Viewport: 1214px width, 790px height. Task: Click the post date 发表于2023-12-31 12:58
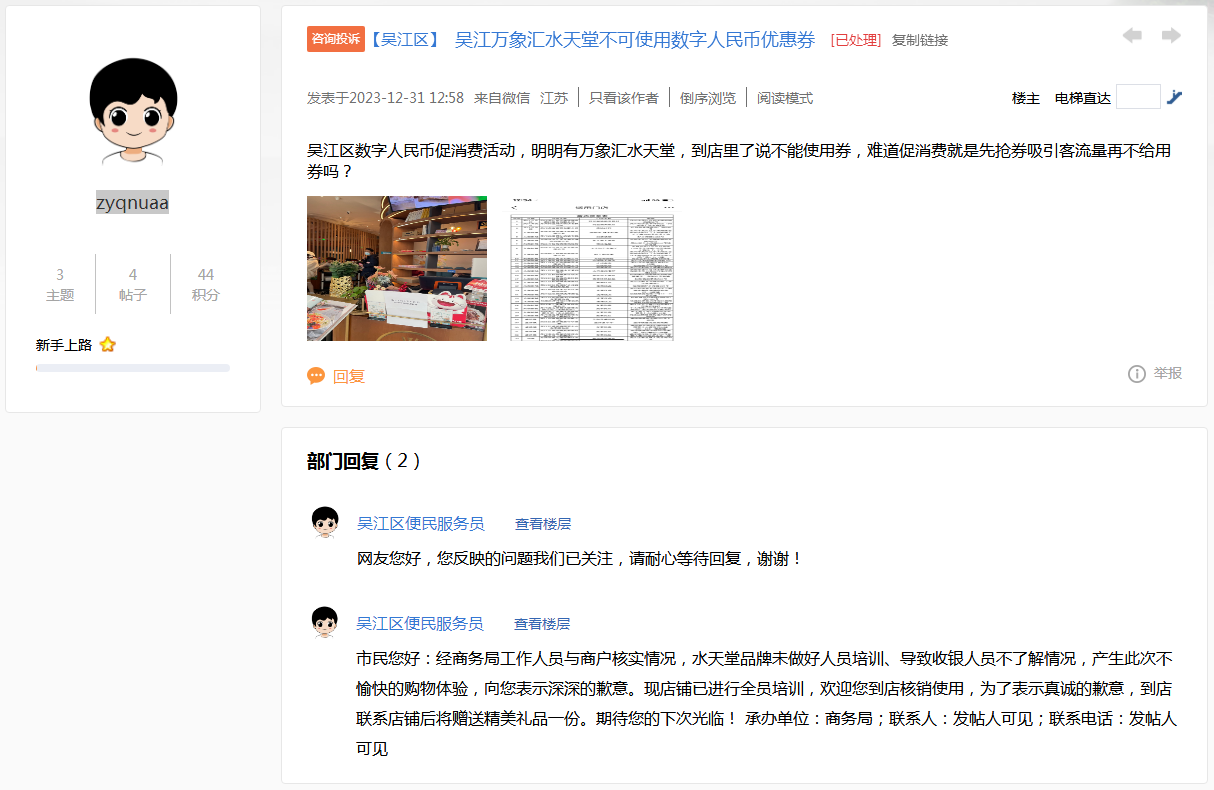click(385, 98)
